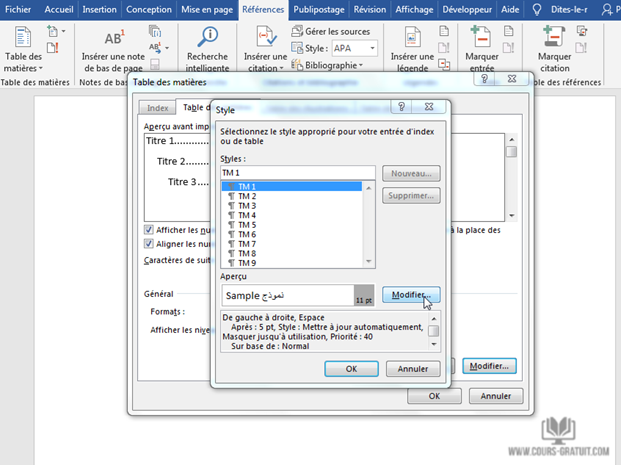The width and height of the screenshot is (621, 465).
Task: Open the Table des matières ribbon icon
Action: pos(24,39)
